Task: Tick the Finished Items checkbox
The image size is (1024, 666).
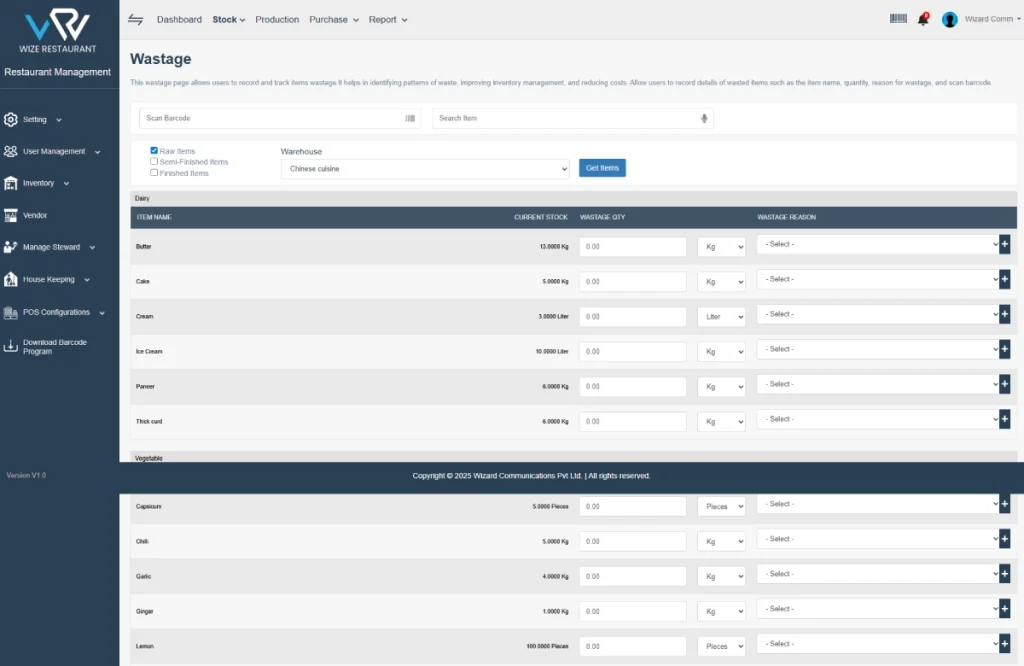Action: click(x=154, y=173)
